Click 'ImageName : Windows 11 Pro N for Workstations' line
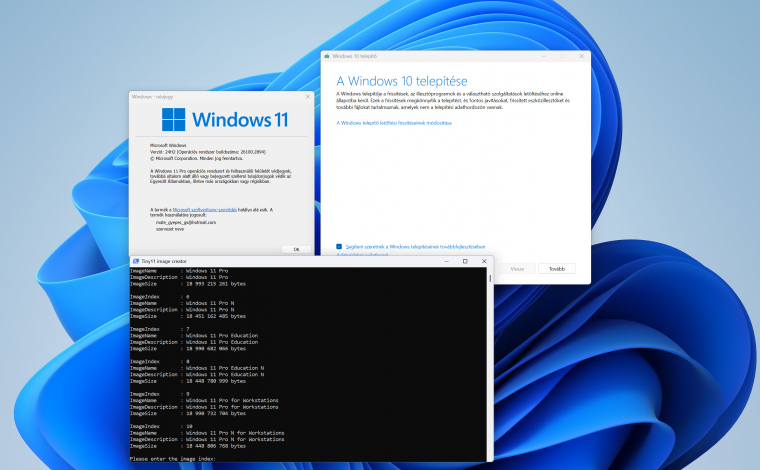760x470 pixels. click(207, 433)
